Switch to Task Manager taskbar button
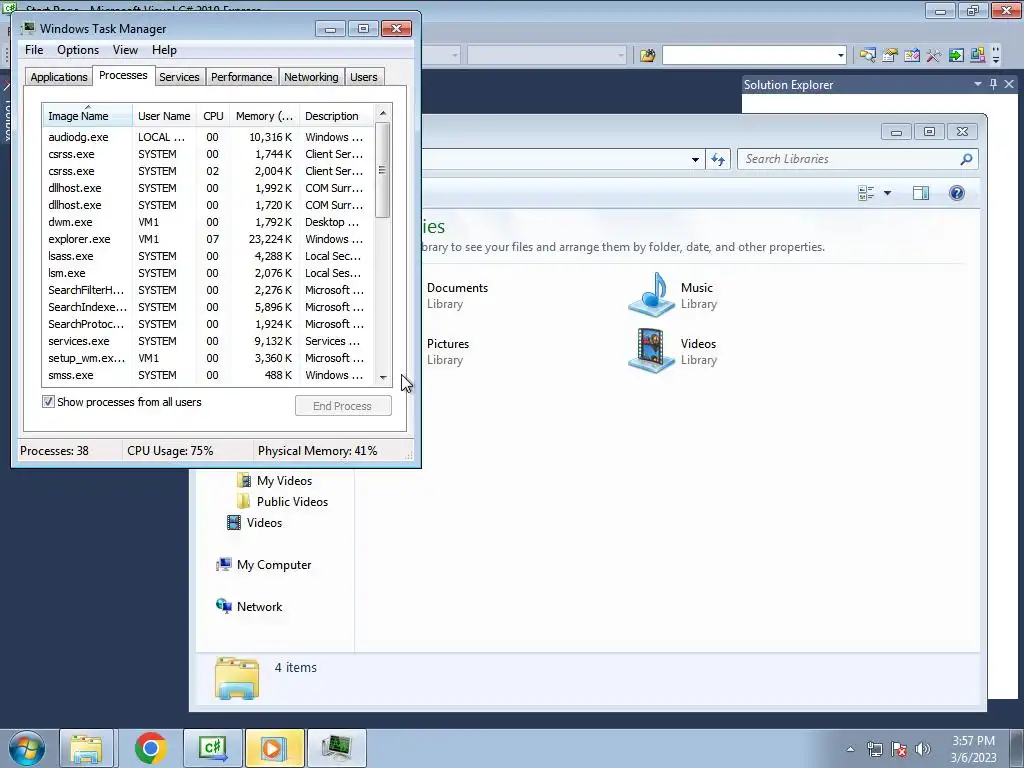This screenshot has width=1024, height=768. (337, 748)
